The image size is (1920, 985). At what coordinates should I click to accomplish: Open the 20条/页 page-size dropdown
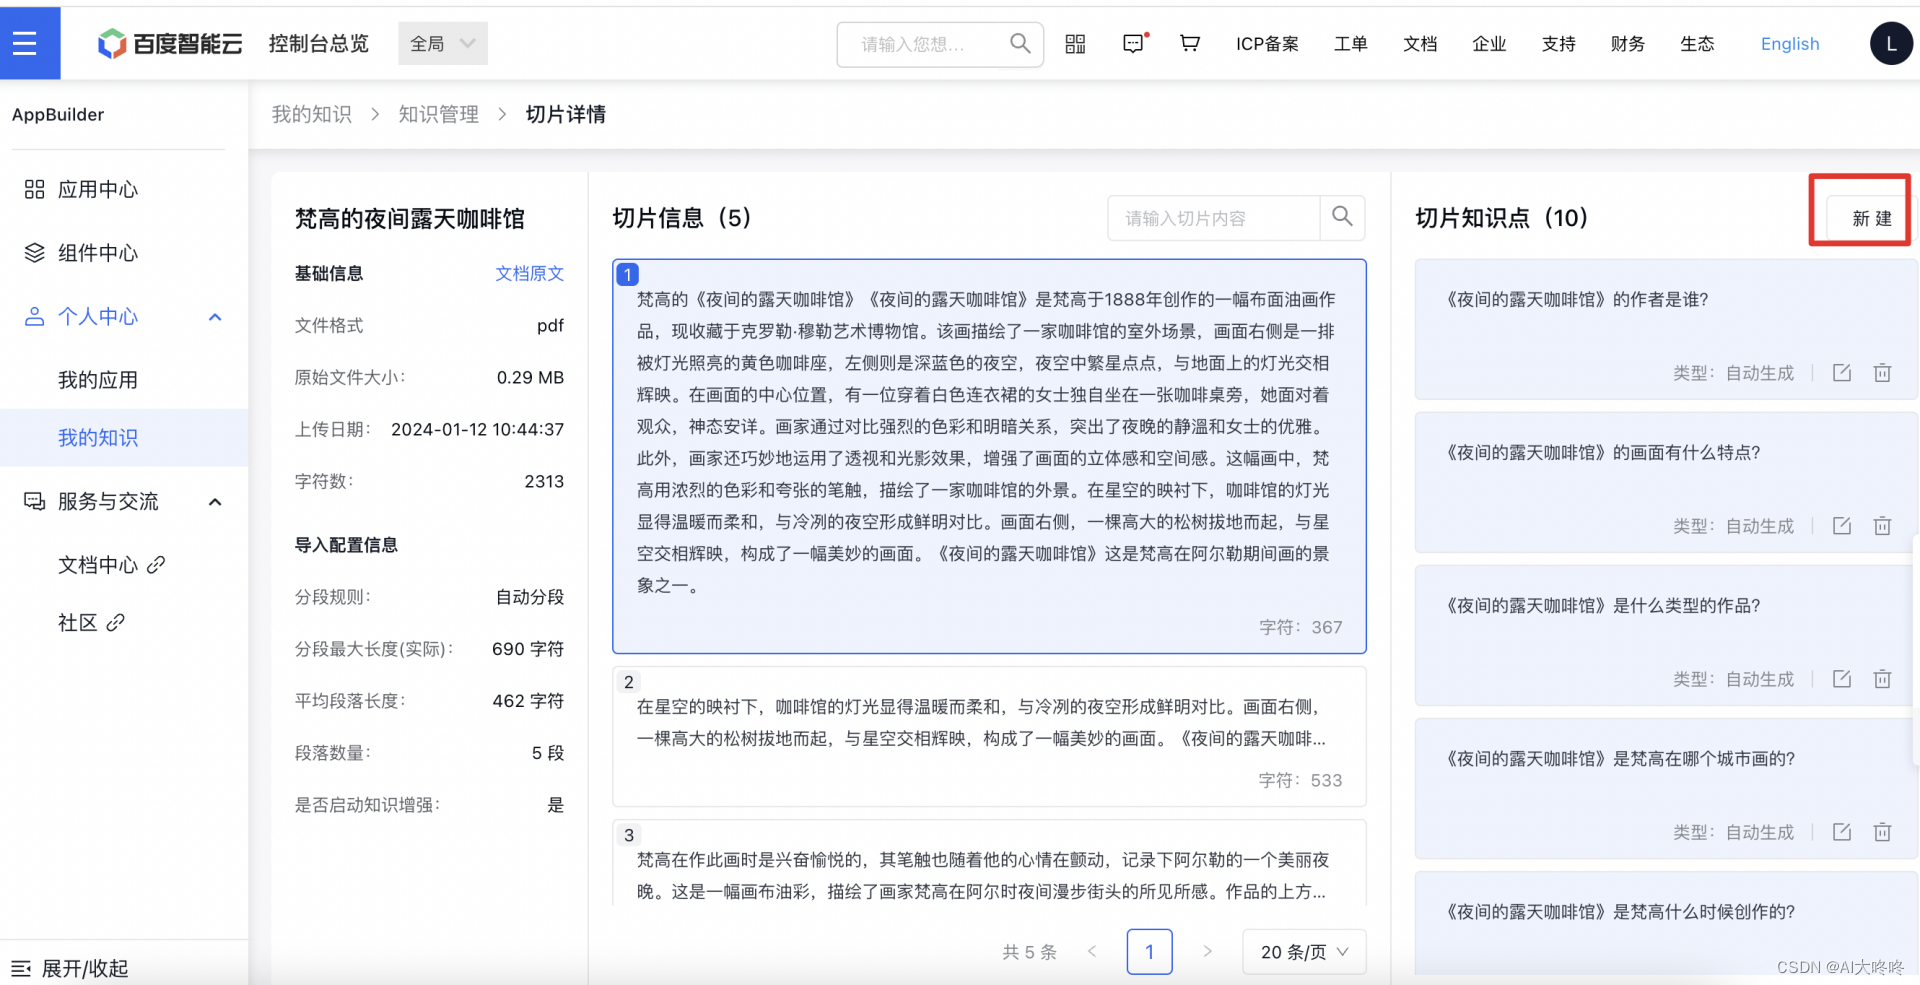point(1303,951)
